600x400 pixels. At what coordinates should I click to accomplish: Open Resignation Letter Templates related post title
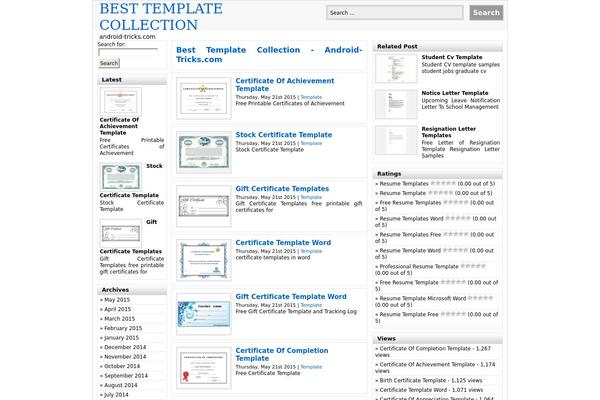click(449, 132)
